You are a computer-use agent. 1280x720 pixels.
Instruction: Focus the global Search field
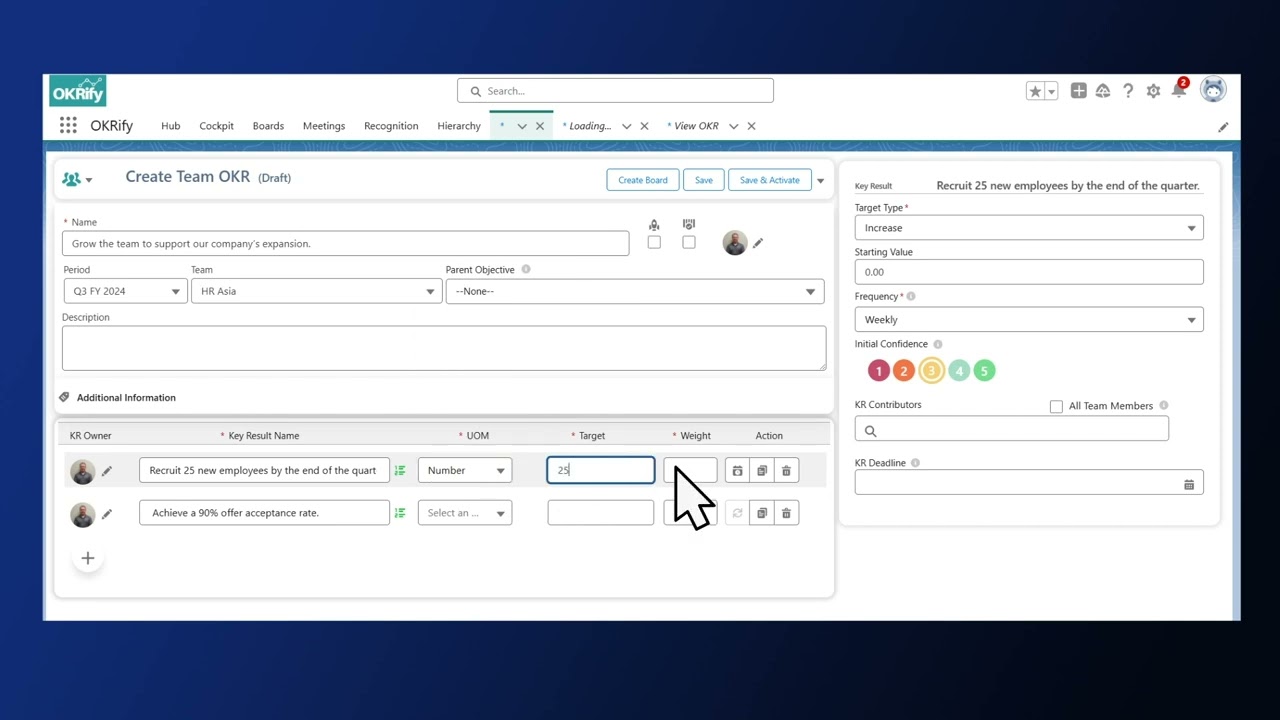click(x=615, y=91)
